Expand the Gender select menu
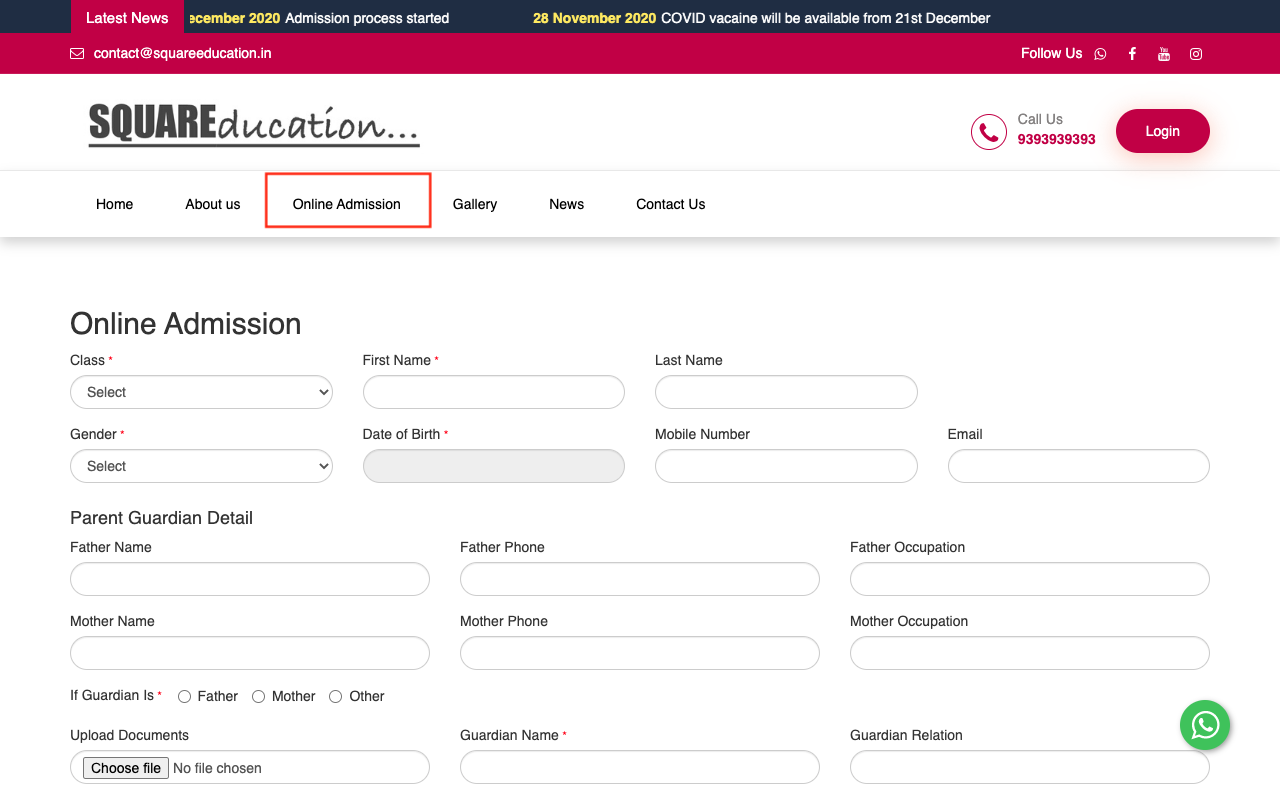This screenshot has width=1280, height=800. point(201,466)
